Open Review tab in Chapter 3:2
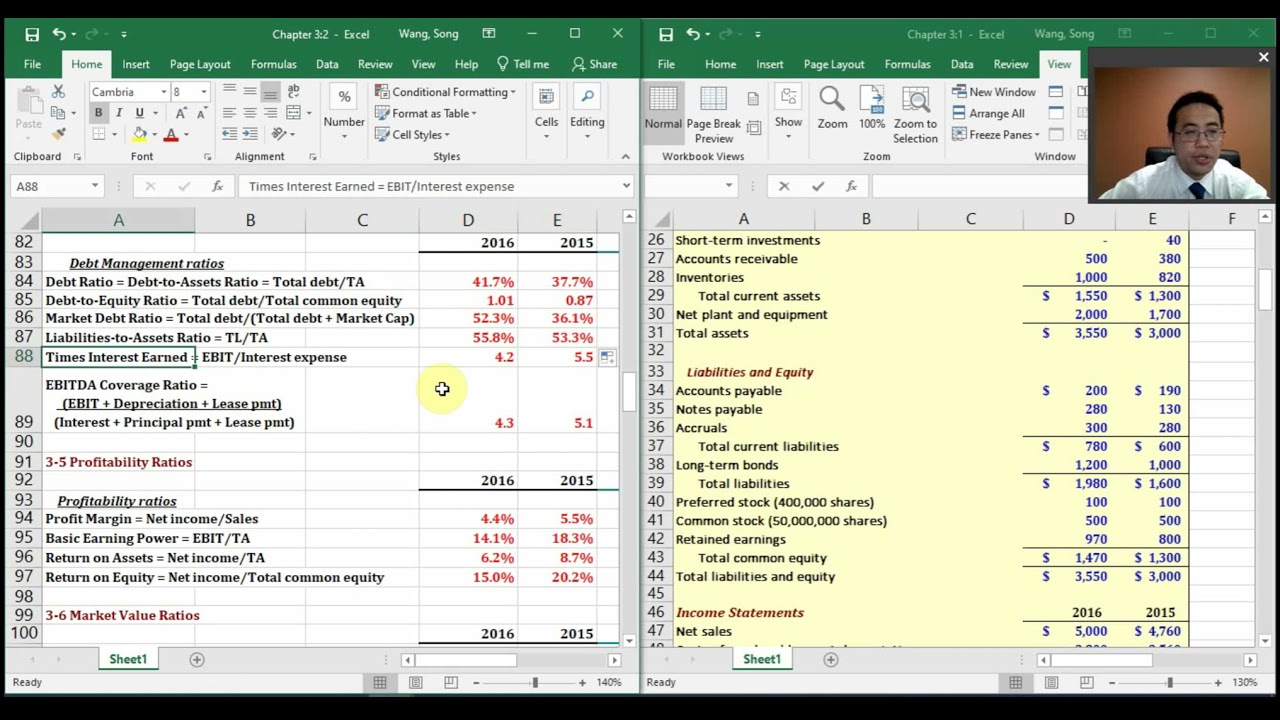 click(x=375, y=64)
